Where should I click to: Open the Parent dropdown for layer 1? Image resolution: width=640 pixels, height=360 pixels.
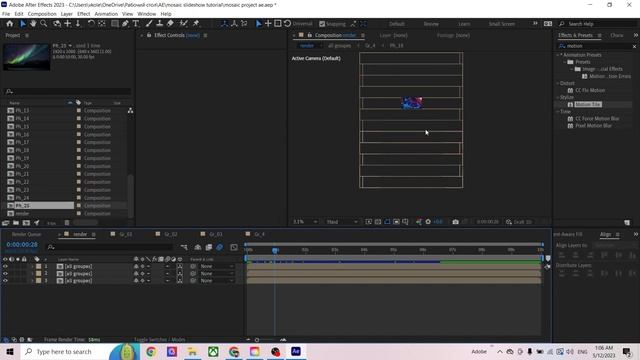point(217,266)
